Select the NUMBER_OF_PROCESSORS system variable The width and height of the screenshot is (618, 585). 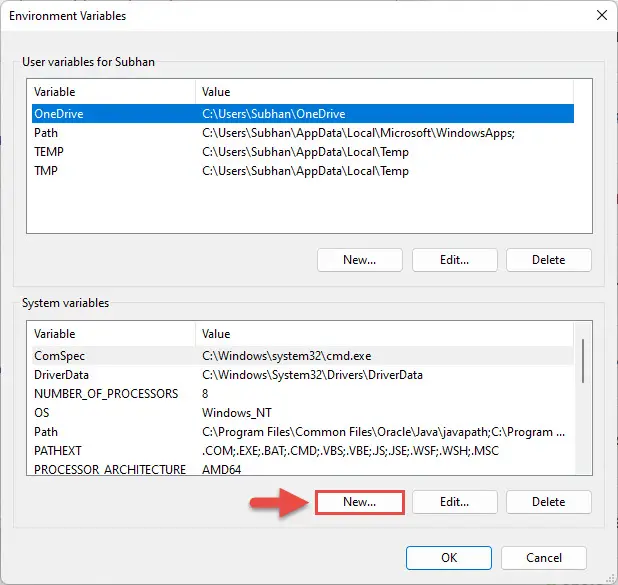point(303,393)
